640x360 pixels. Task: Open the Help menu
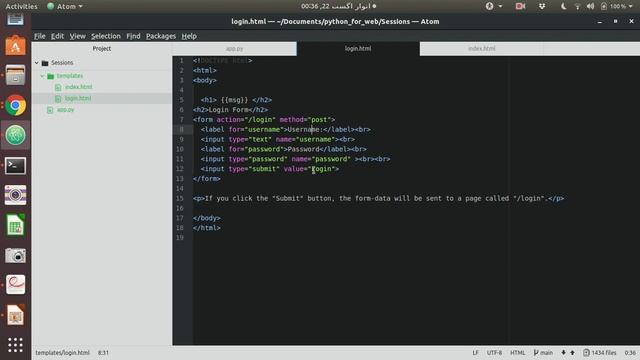point(189,36)
